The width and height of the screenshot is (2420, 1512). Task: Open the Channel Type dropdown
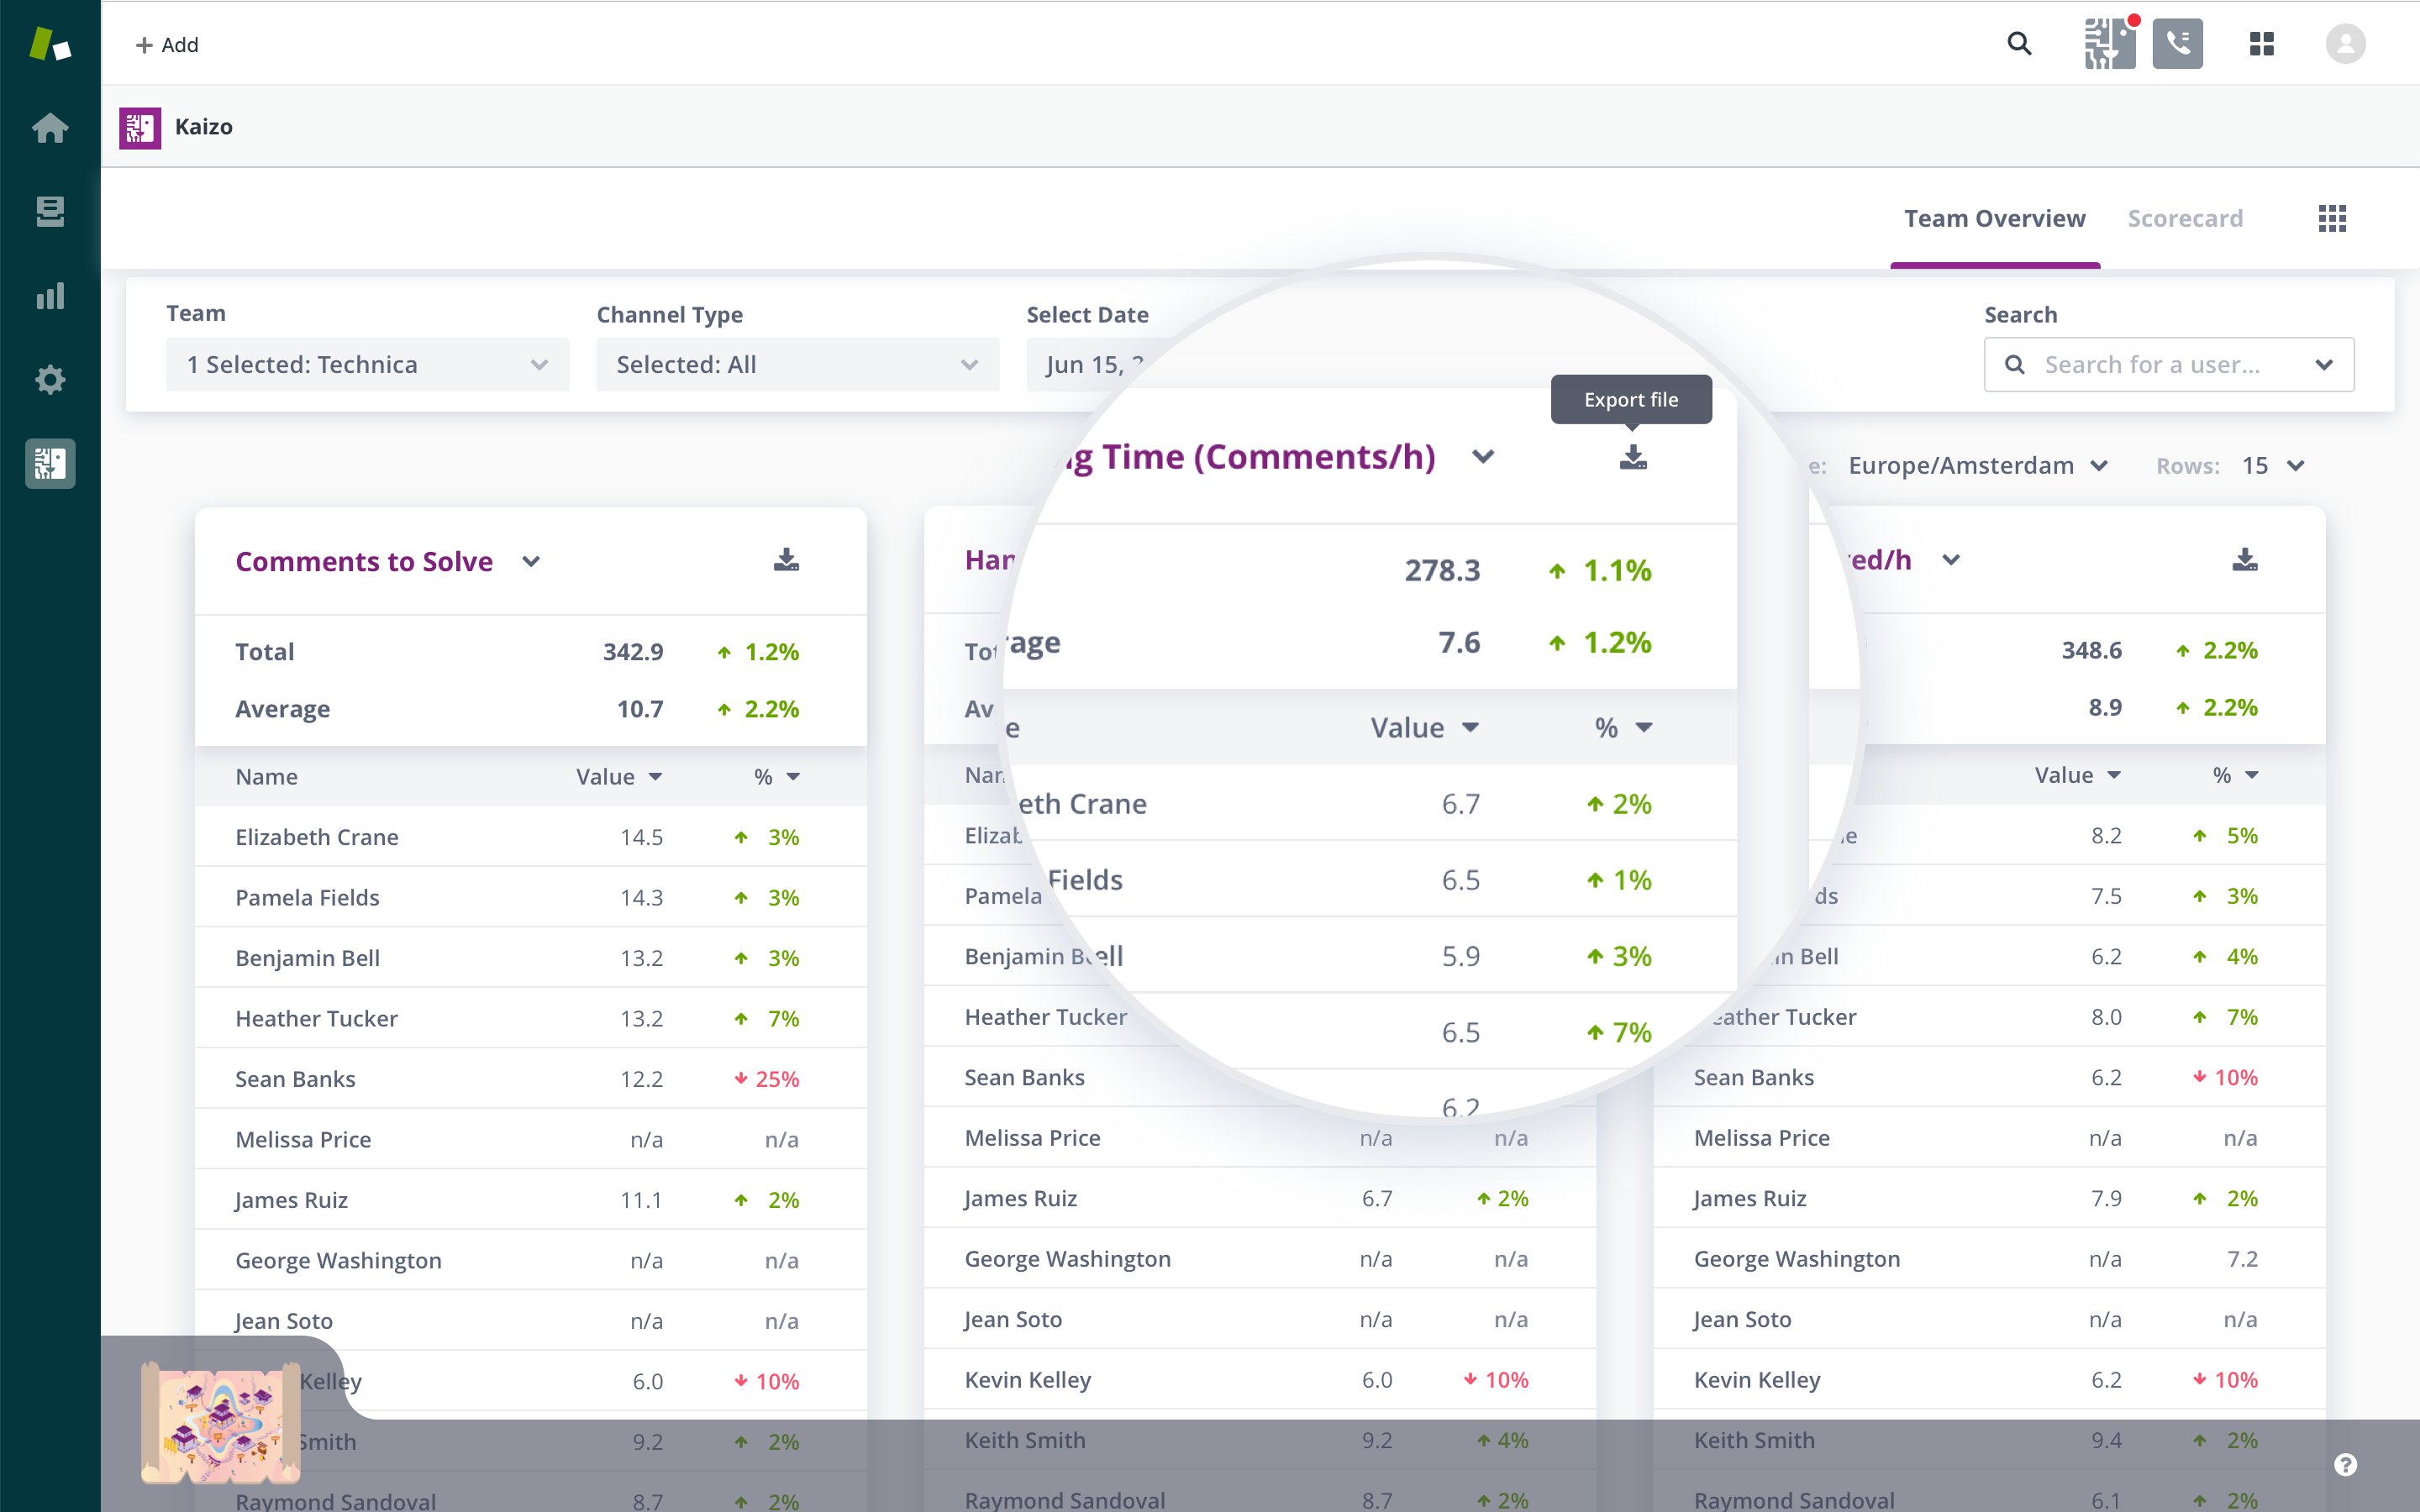pos(797,364)
